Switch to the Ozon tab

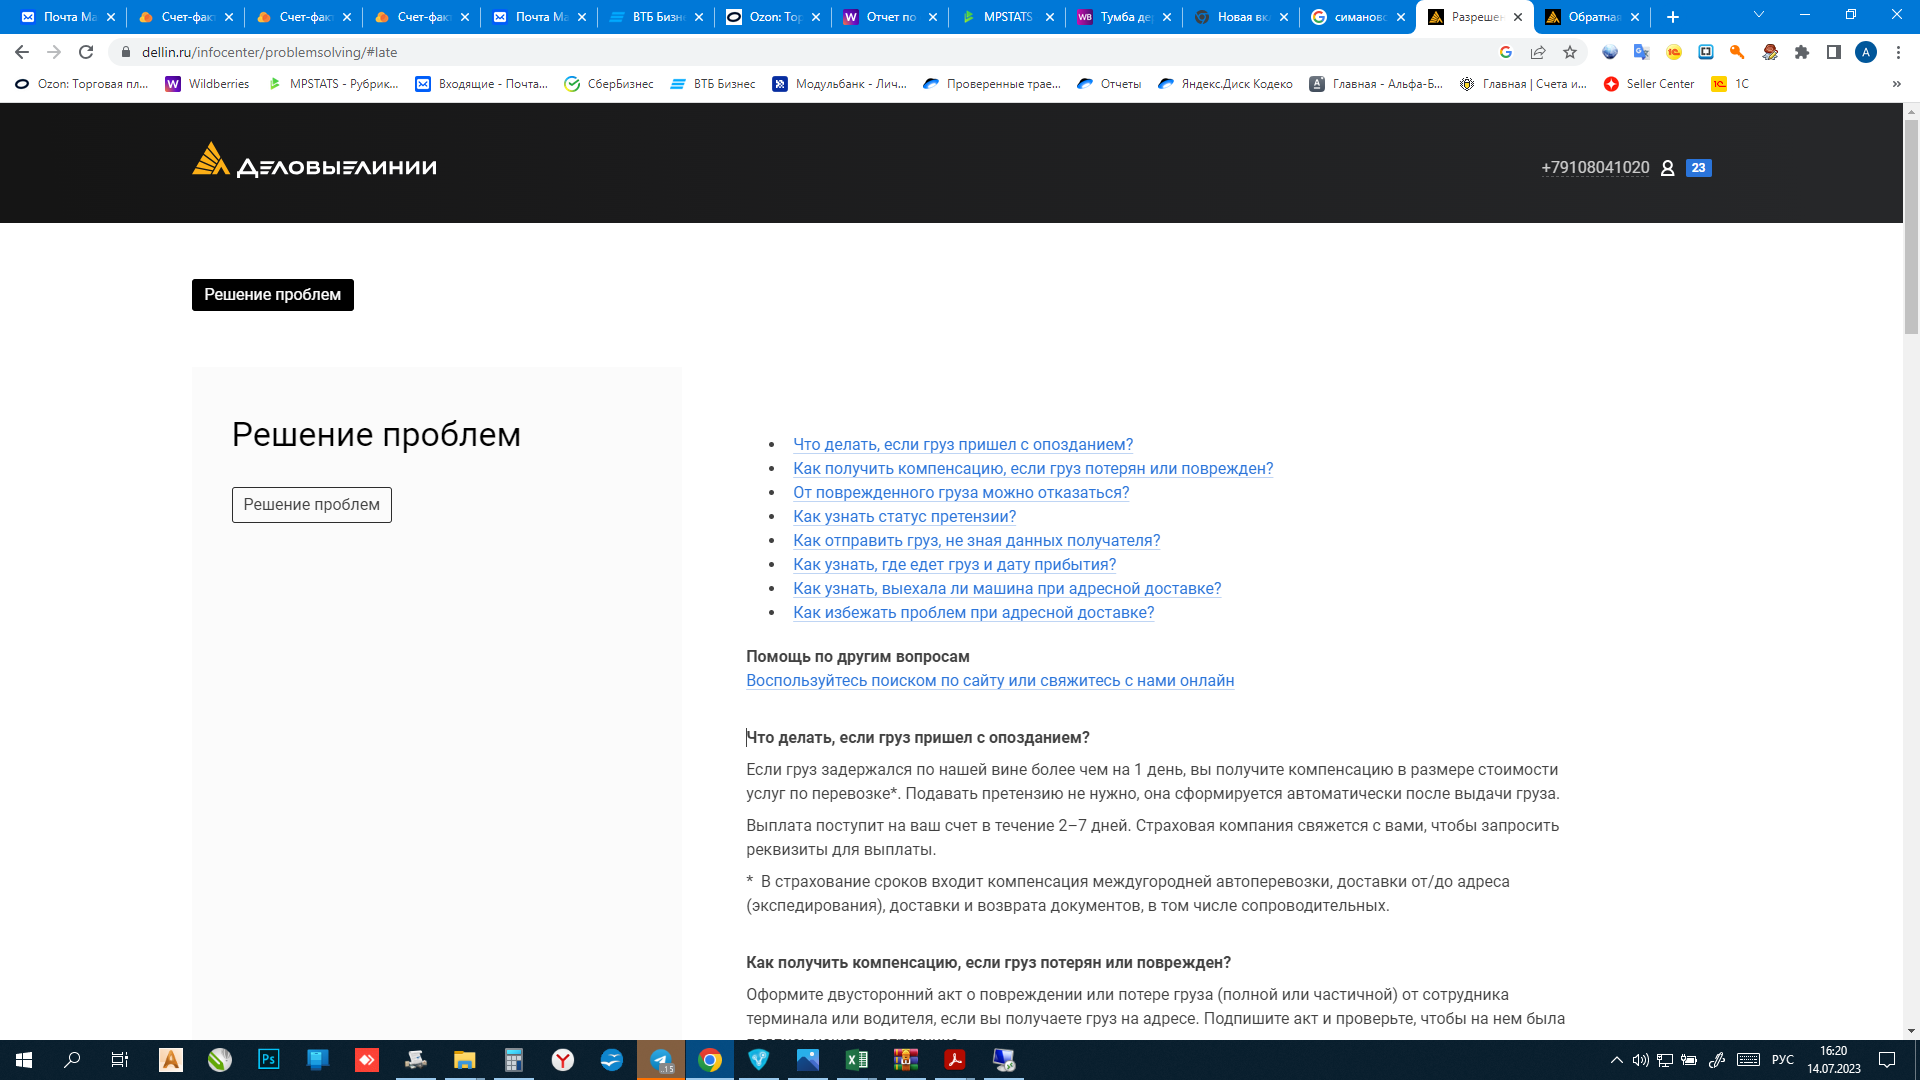(773, 17)
